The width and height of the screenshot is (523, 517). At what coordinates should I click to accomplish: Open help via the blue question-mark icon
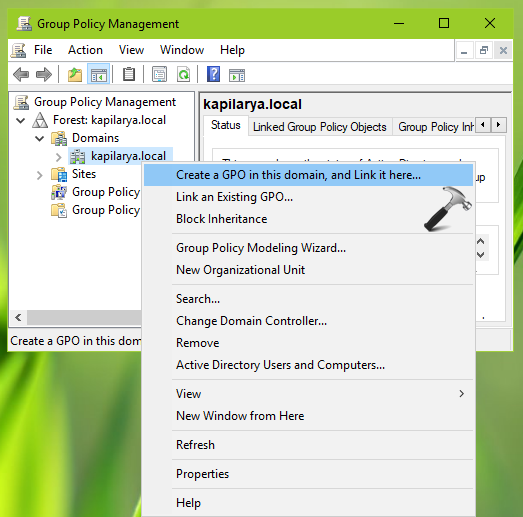[x=213, y=74]
